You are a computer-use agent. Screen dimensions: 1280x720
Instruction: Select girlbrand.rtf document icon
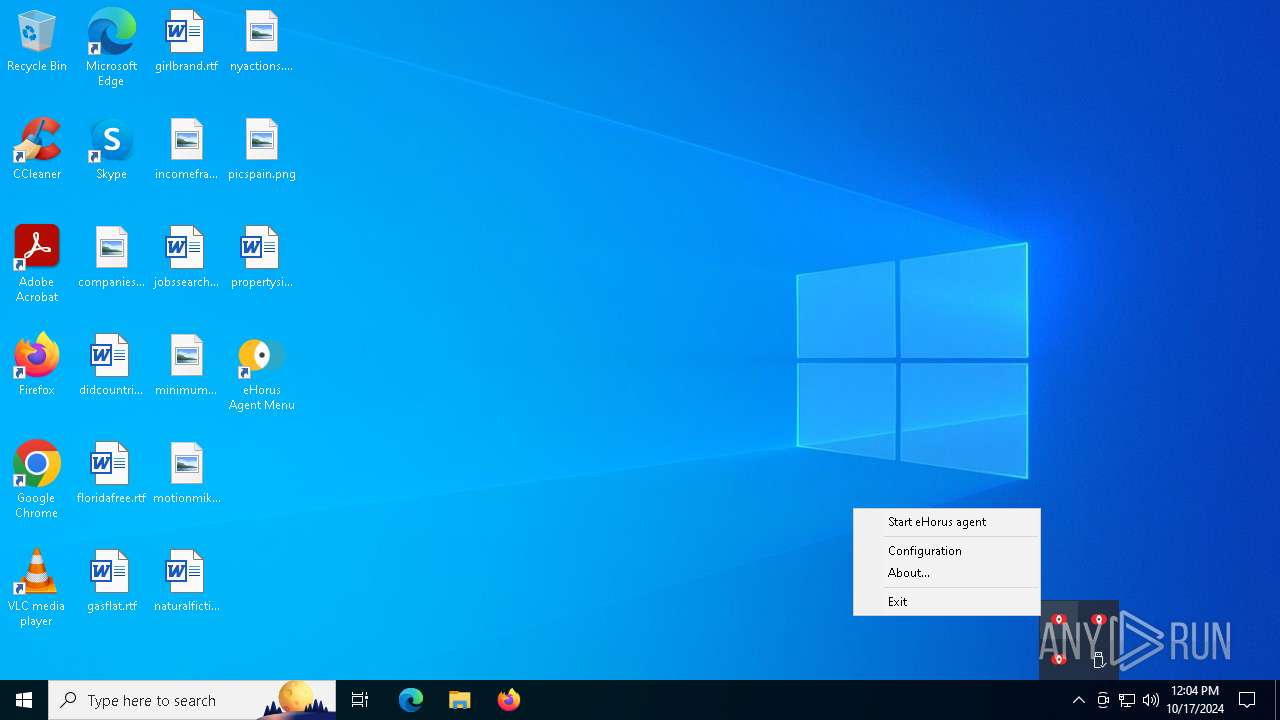point(186,42)
